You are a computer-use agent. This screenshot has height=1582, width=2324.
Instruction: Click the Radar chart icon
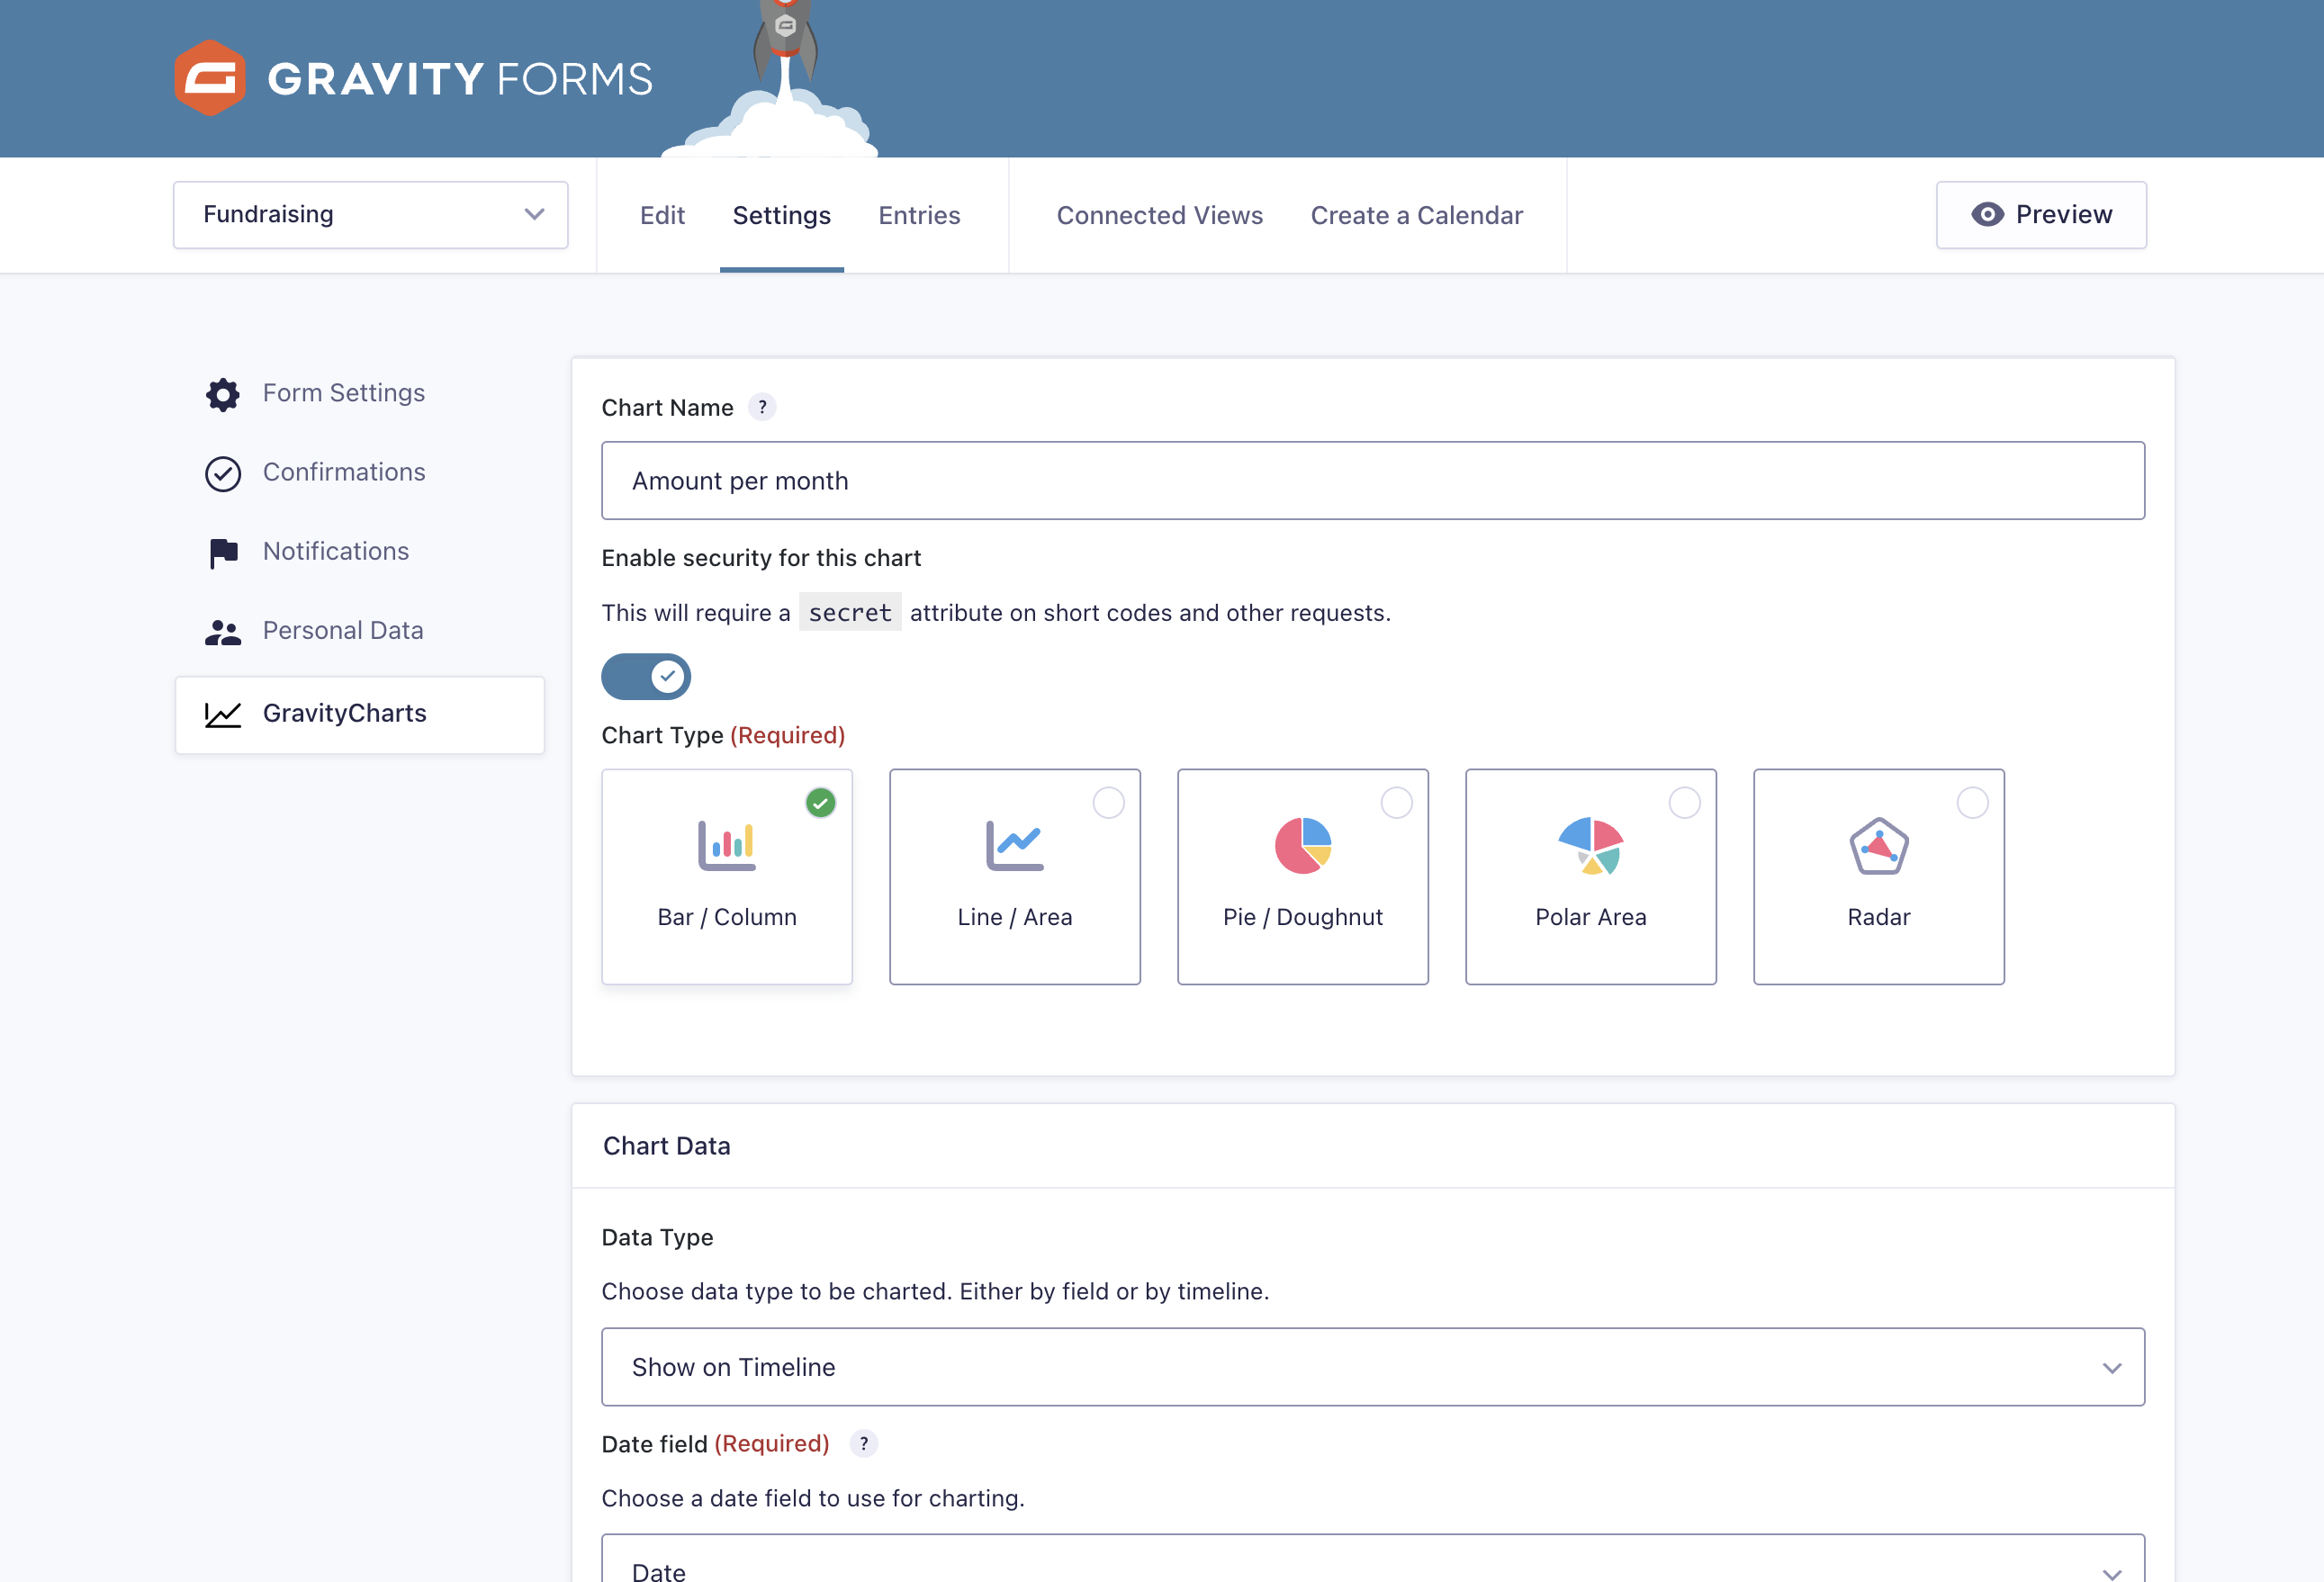(1878, 845)
